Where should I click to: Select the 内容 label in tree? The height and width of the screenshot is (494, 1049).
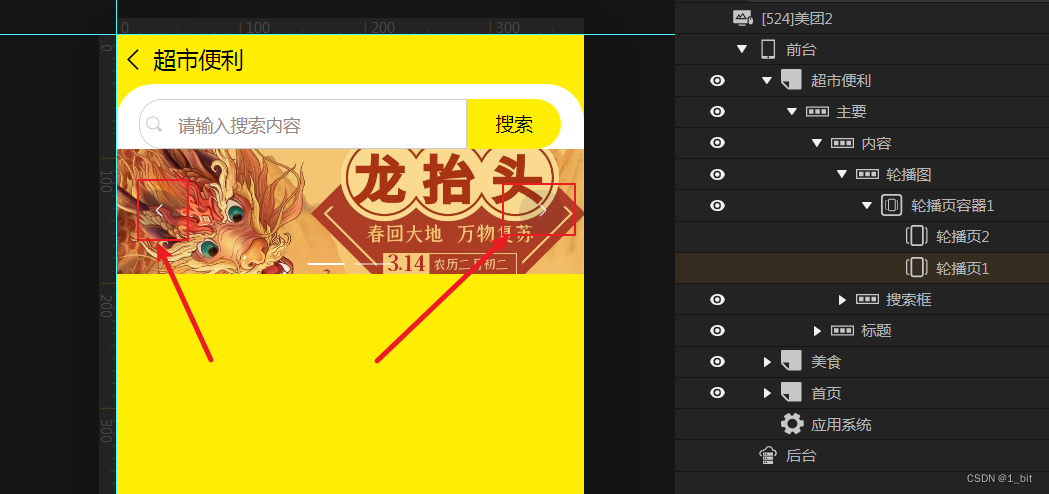click(x=876, y=143)
